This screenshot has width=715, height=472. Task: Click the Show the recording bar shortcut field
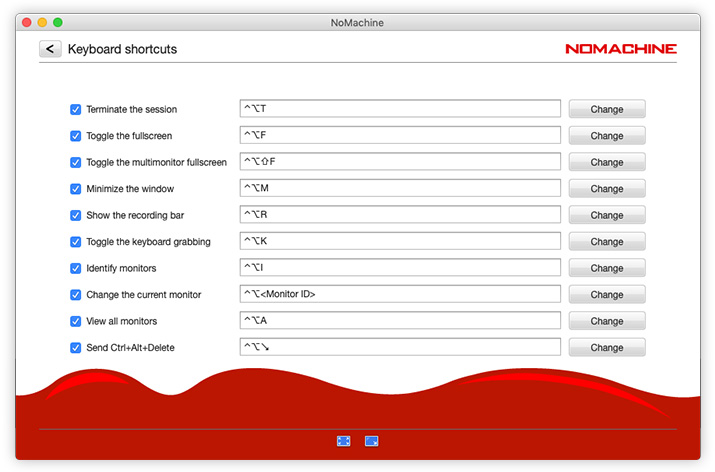tap(400, 215)
